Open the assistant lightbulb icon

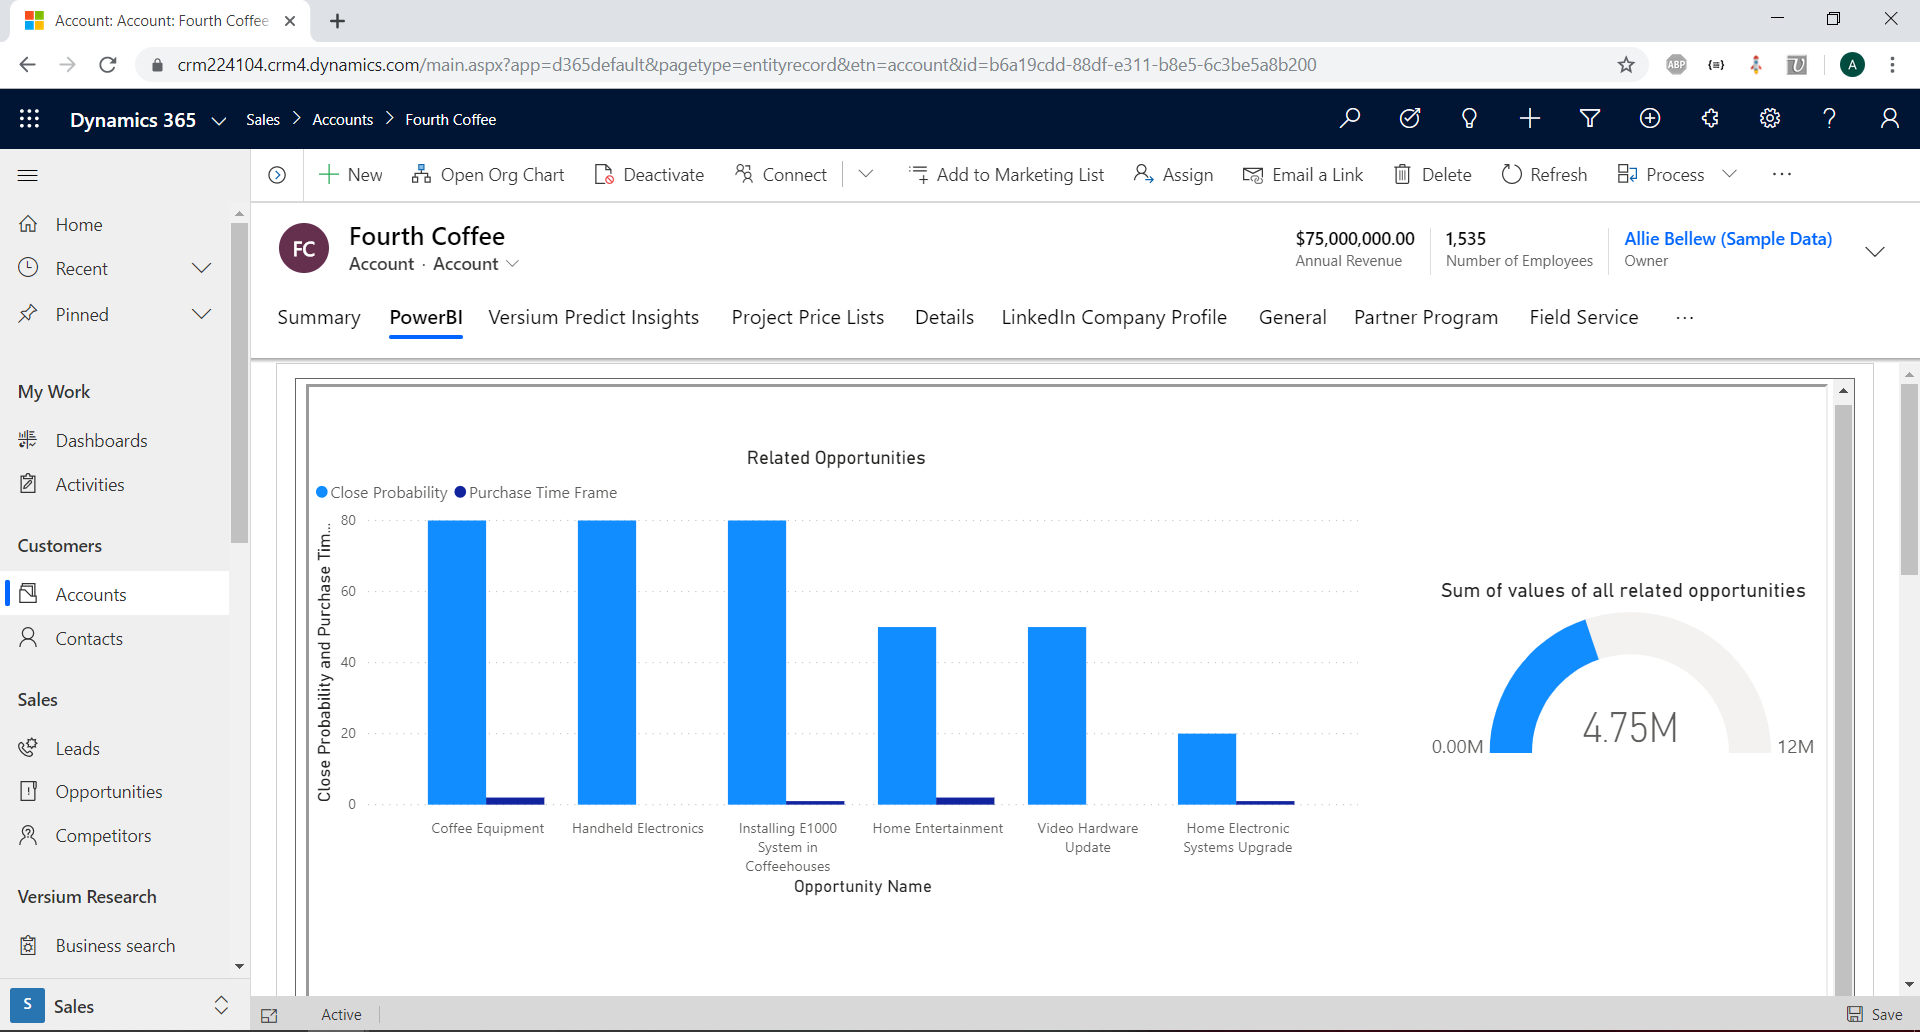[x=1469, y=119]
